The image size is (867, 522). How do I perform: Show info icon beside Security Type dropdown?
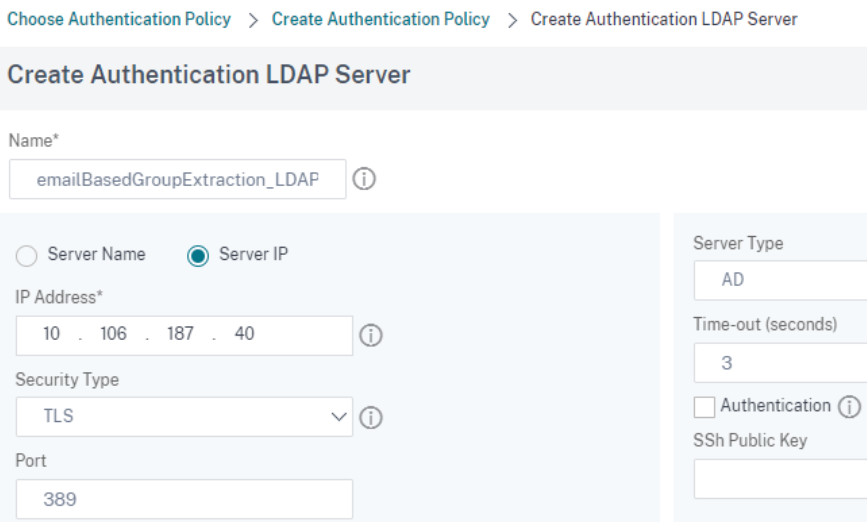pyautogui.click(x=371, y=417)
